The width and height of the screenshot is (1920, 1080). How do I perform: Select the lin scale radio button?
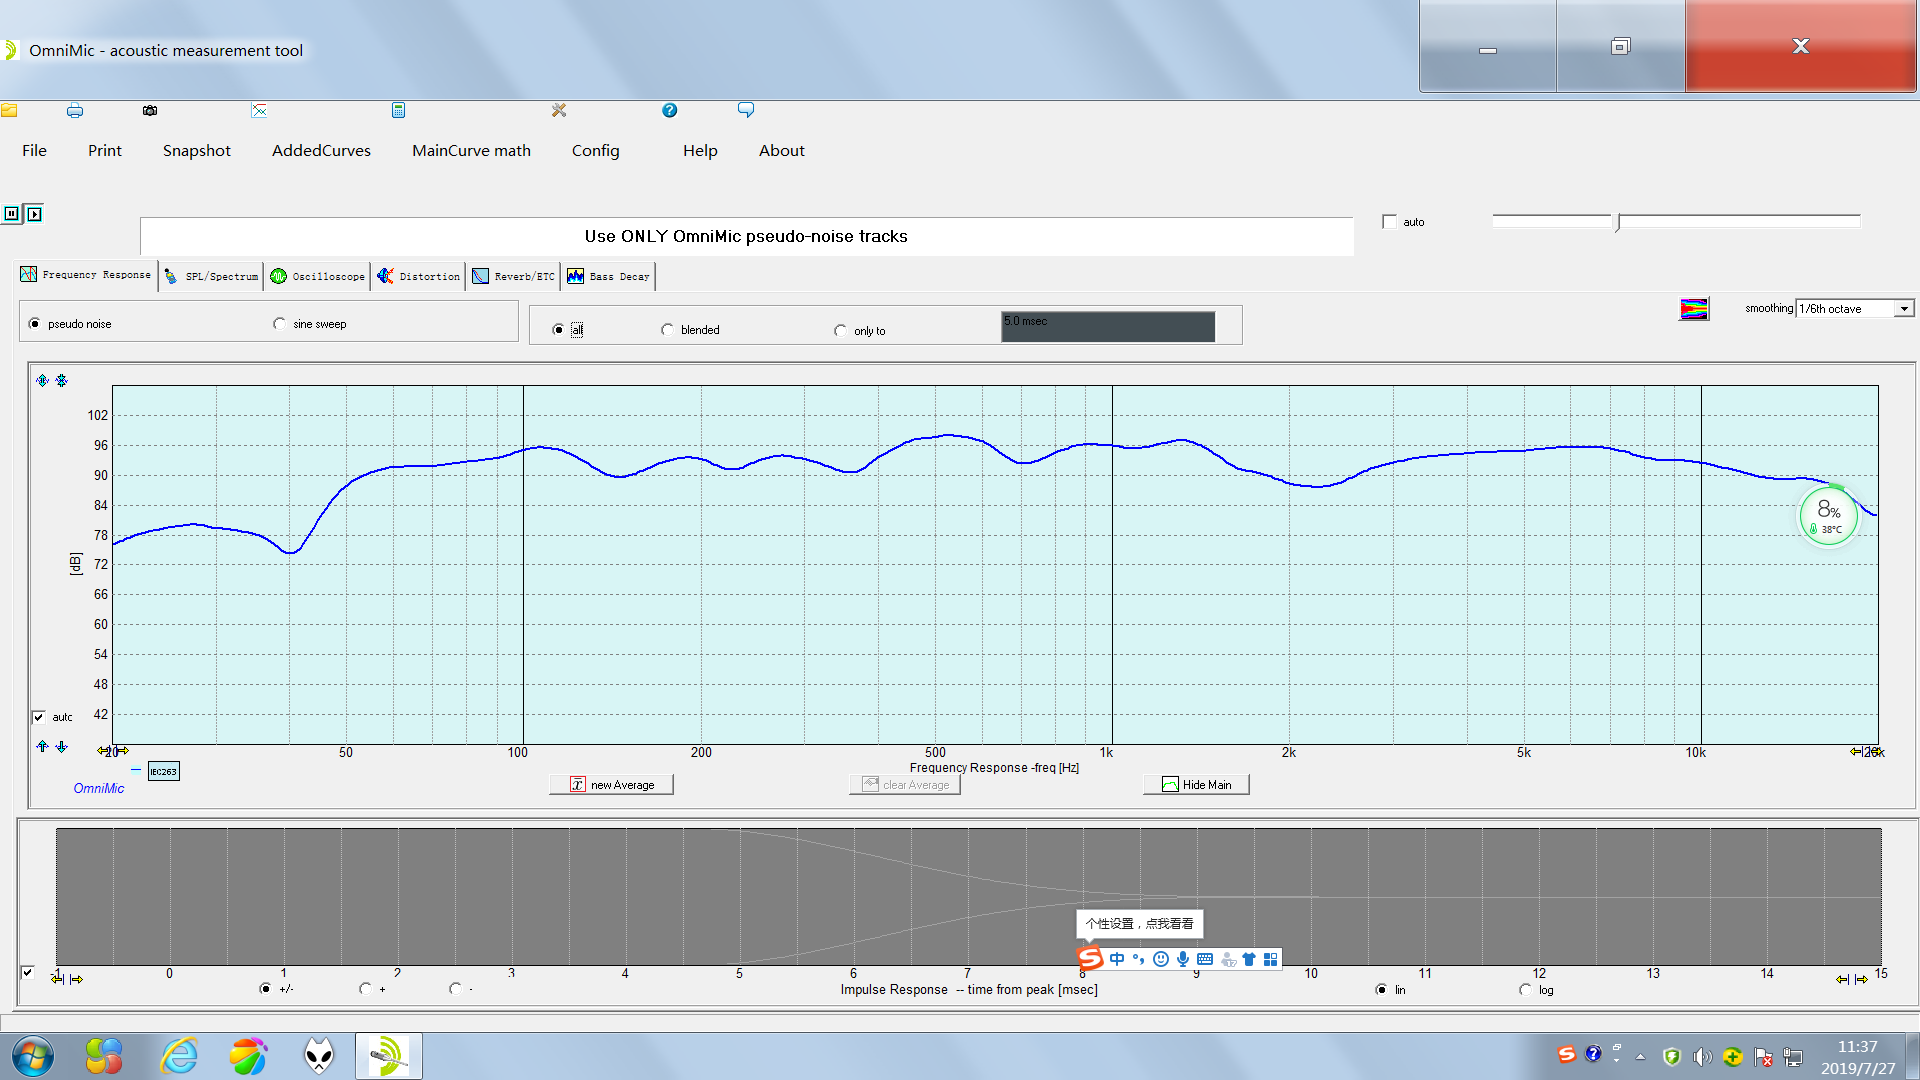pyautogui.click(x=1381, y=990)
